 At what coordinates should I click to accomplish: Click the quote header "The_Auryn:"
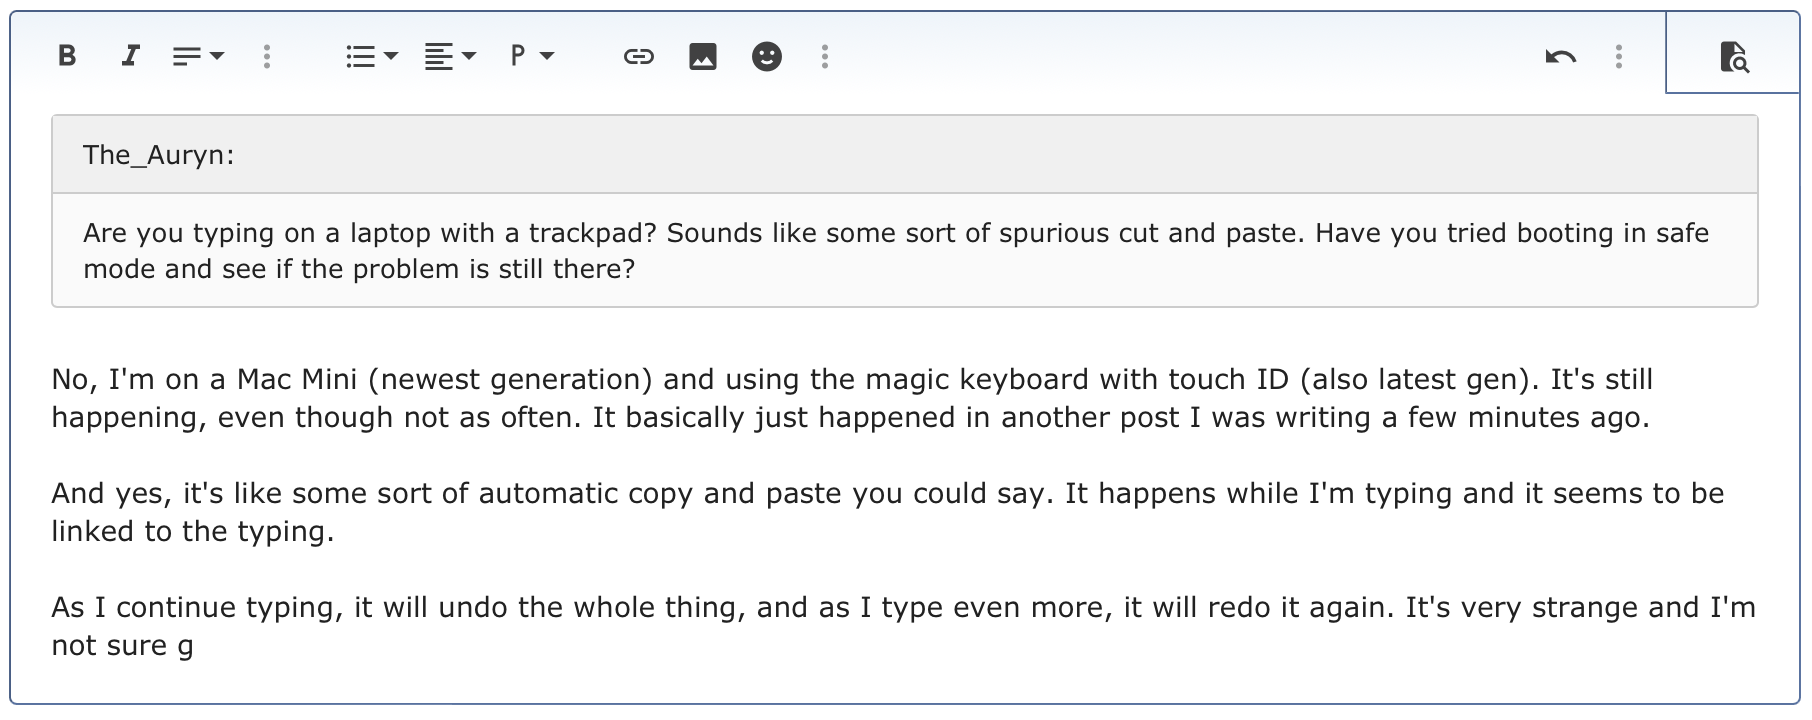click(159, 155)
